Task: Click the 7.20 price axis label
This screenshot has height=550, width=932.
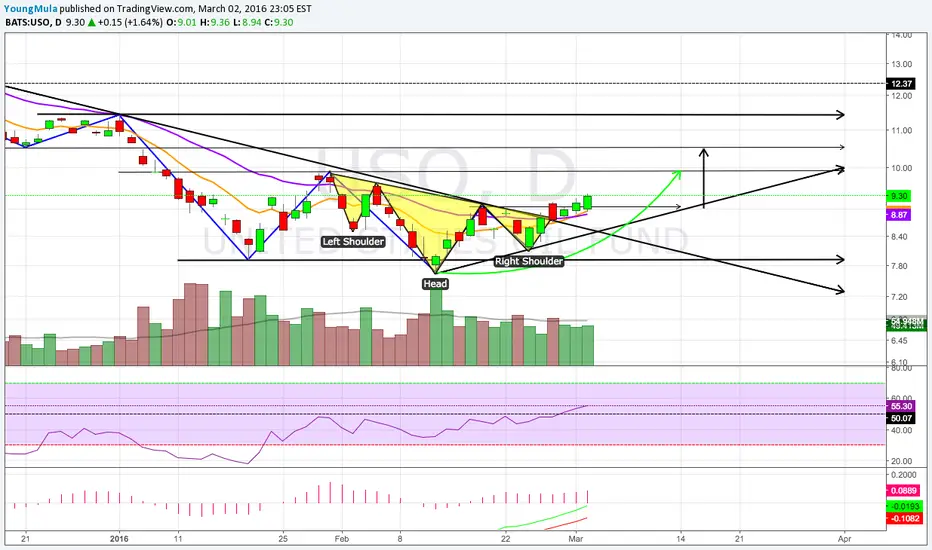Action: [x=899, y=297]
